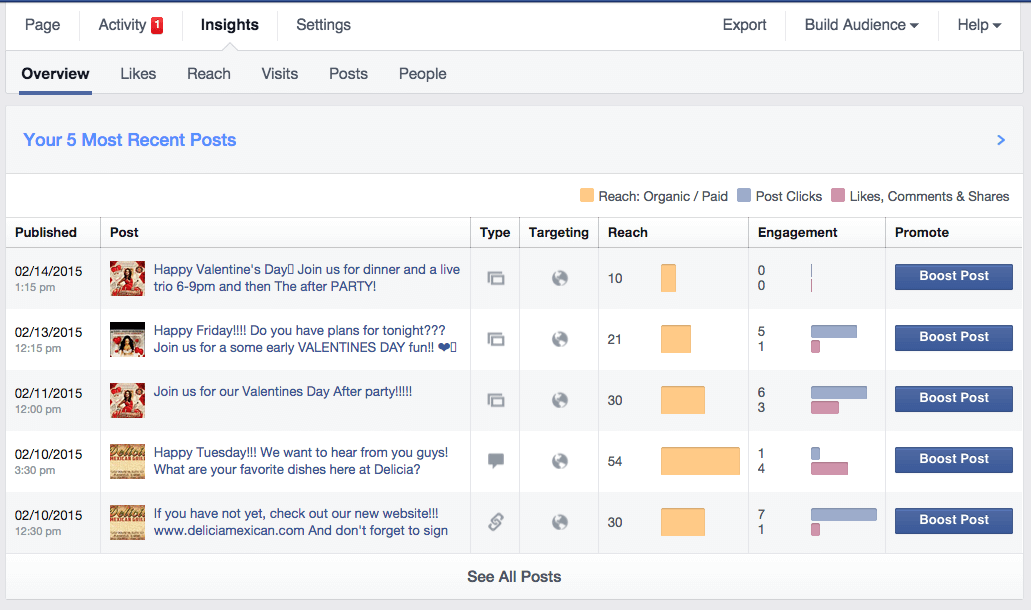This screenshot has height=610, width=1031.
Task: Click the globe targeting icon for the Valentine's Day post
Action: [560, 279]
